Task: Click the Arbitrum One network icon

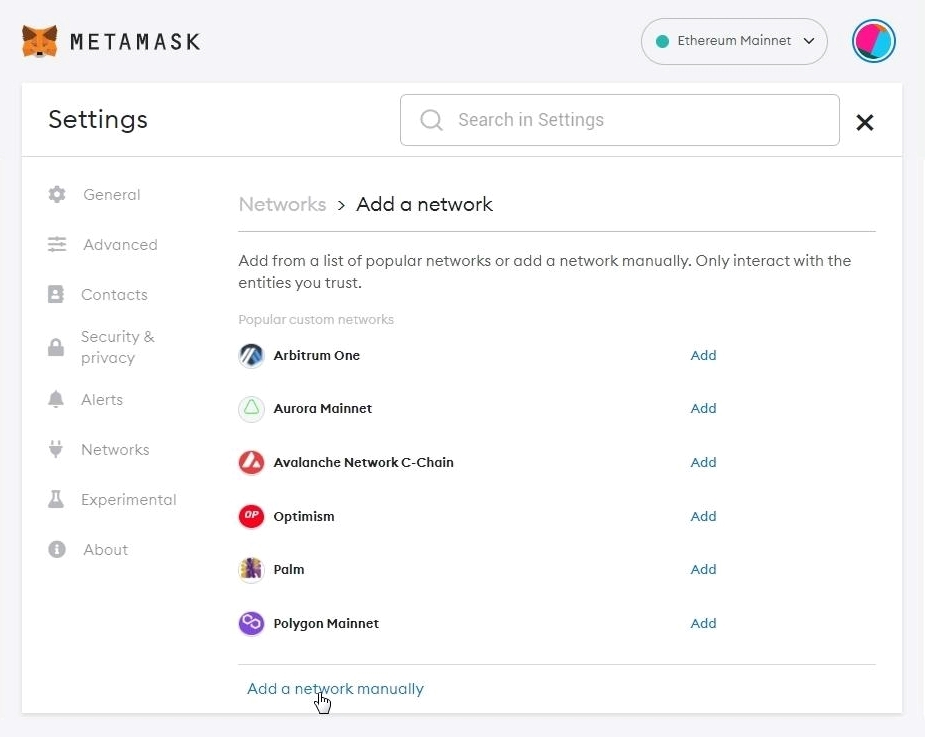Action: click(x=251, y=355)
